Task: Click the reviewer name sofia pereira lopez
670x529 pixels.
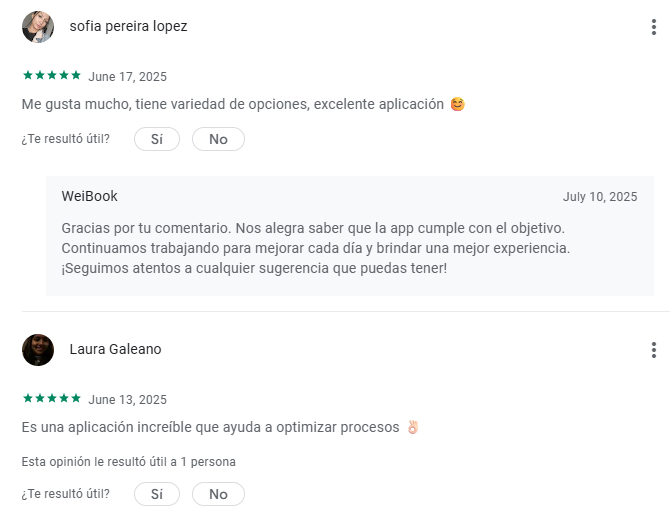Action: (128, 27)
